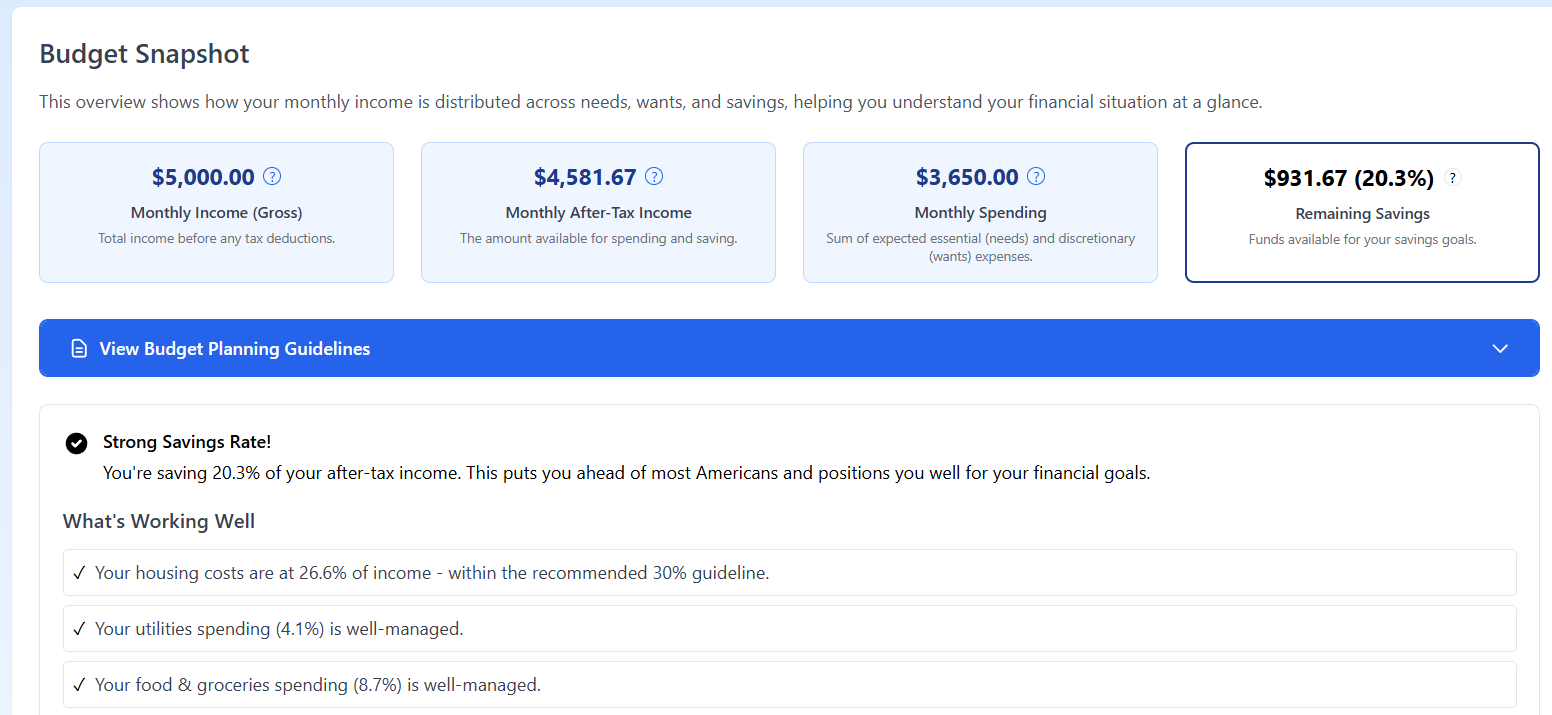Select the Monthly Income (Gross) label
This screenshot has width=1552, height=715.
pos(216,213)
